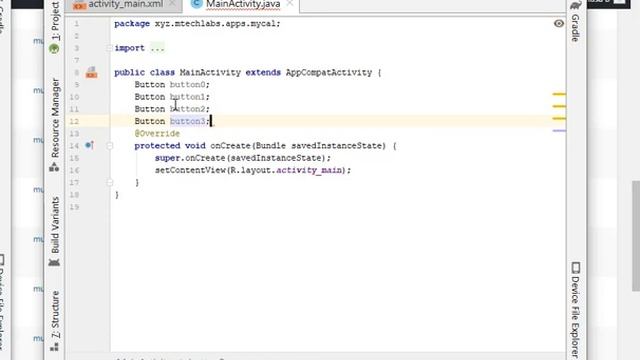The image size is (640, 360).
Task: Click the savedInstanceState parameter in onCreate signature
Action: pos(338,146)
